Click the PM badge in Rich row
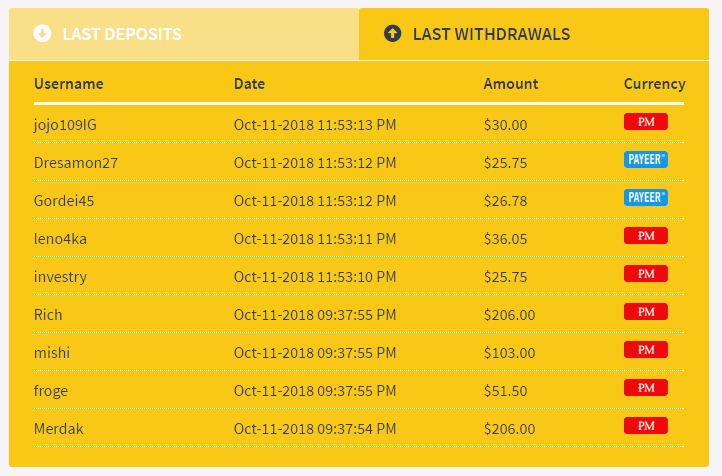 coord(645,312)
